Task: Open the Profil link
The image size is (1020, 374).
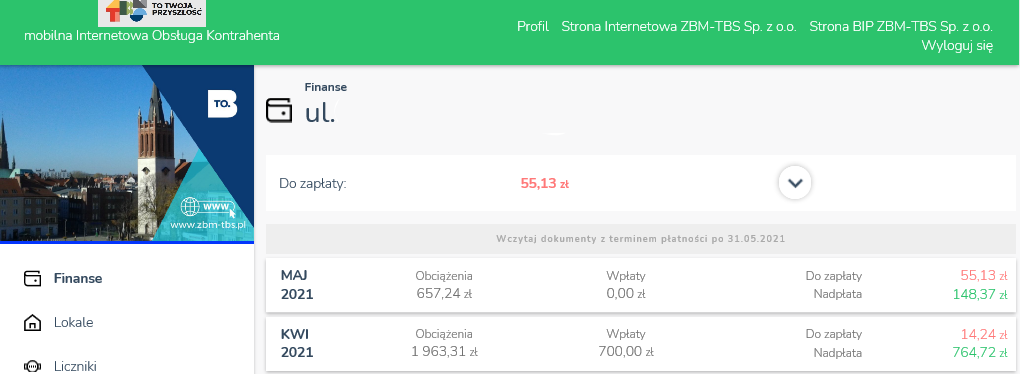Action: (533, 27)
